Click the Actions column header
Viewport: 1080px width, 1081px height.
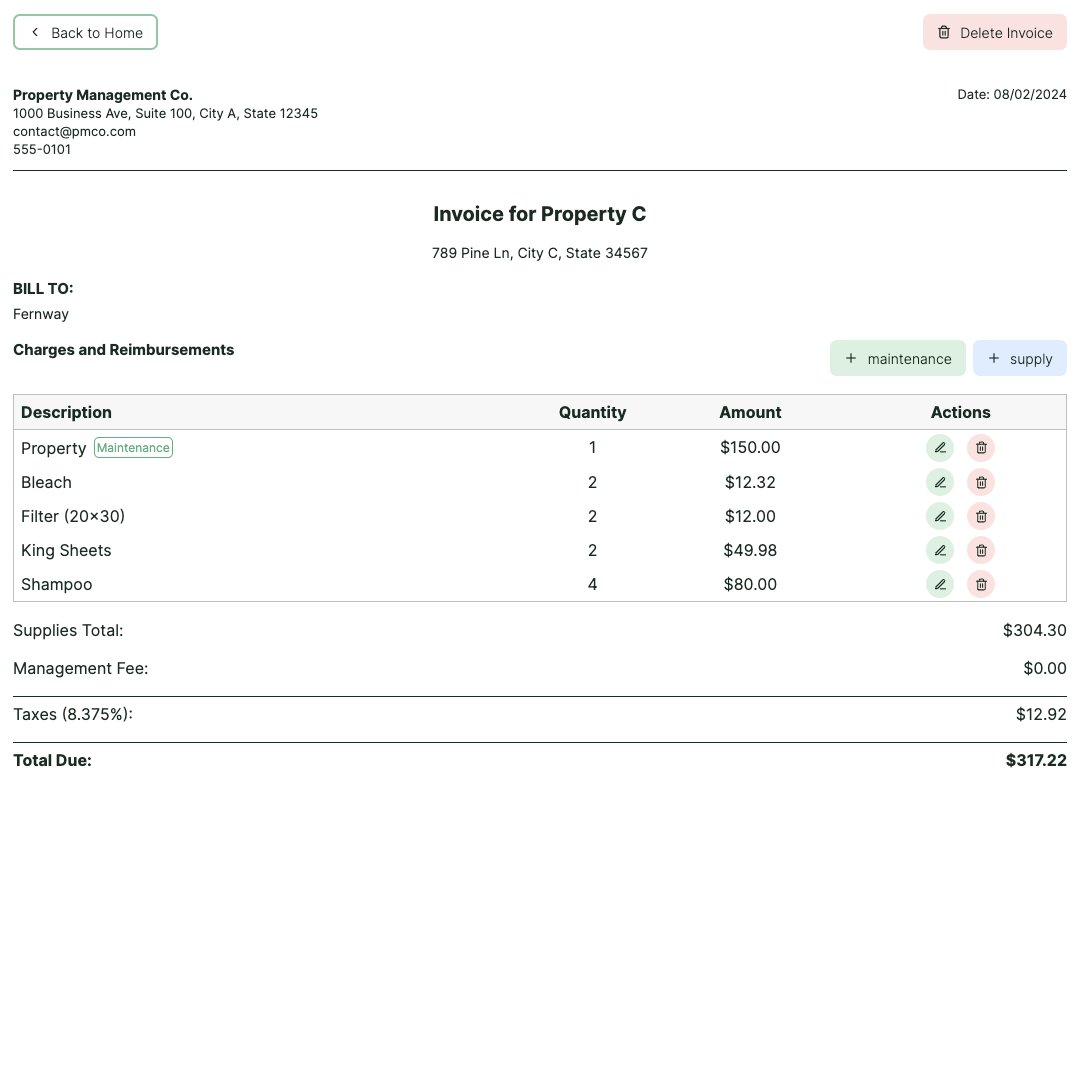(x=960, y=412)
